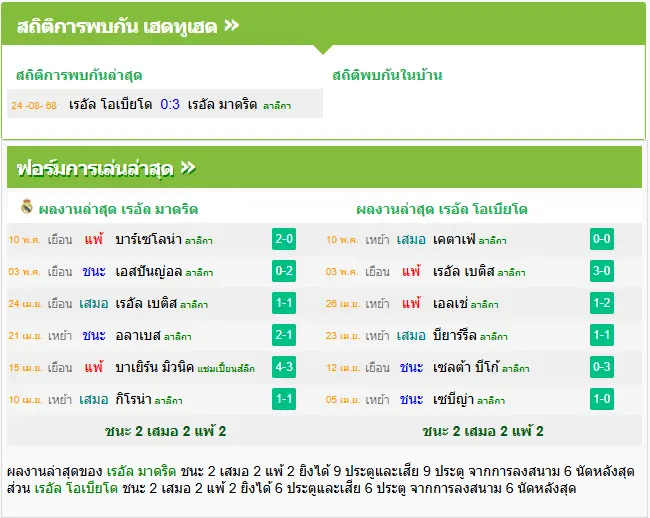Select the สถิติการพบกันล่าสุด tab
Screen dimensions: 650x518
[x=79, y=75]
